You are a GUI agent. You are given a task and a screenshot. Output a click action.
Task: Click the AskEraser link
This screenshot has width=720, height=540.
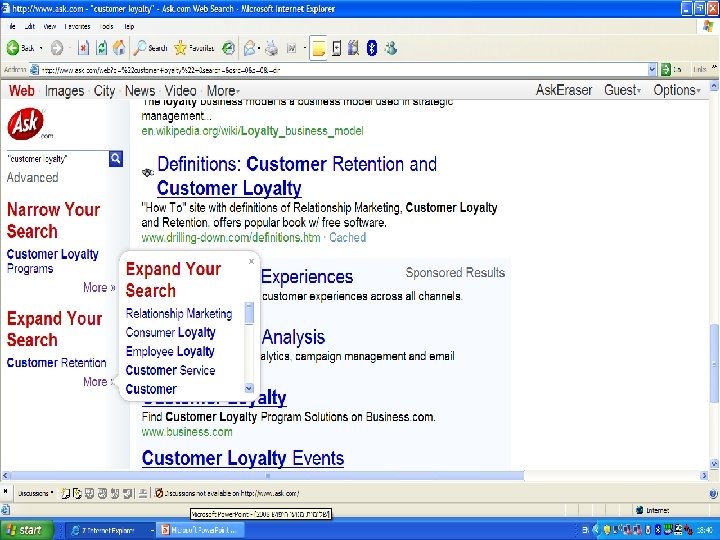(x=564, y=90)
